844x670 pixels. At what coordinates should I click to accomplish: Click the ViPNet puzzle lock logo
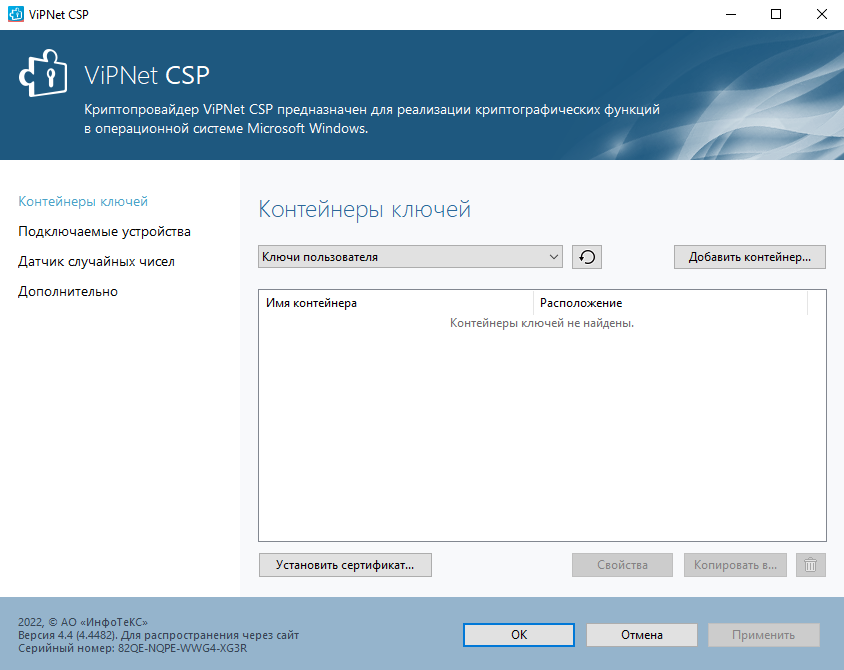pos(44,74)
